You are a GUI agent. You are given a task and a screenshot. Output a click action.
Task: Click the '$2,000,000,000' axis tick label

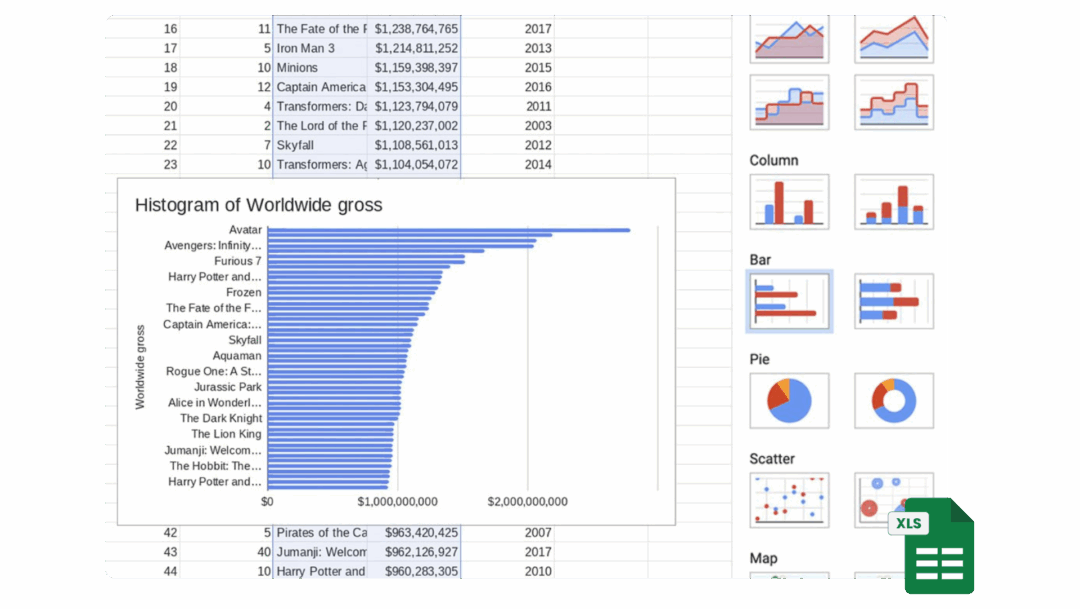click(x=528, y=502)
